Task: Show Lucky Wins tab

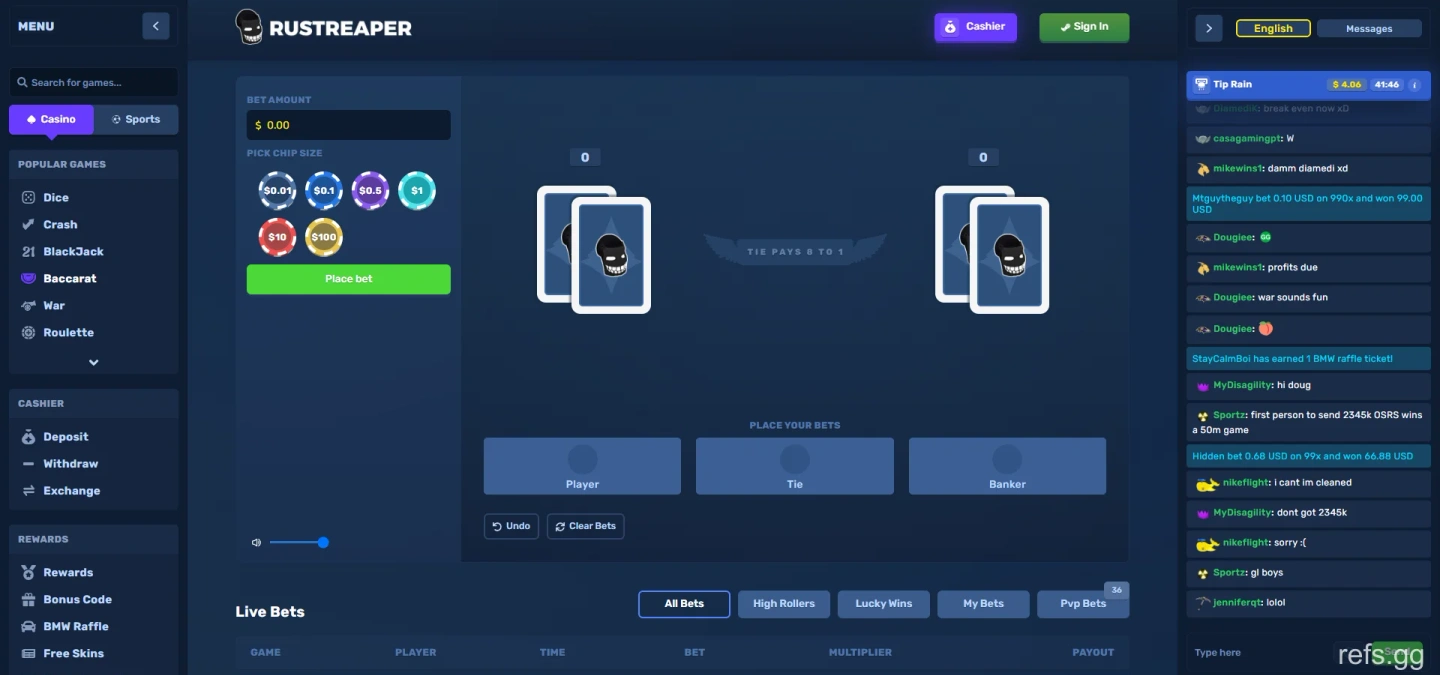Action: click(884, 604)
